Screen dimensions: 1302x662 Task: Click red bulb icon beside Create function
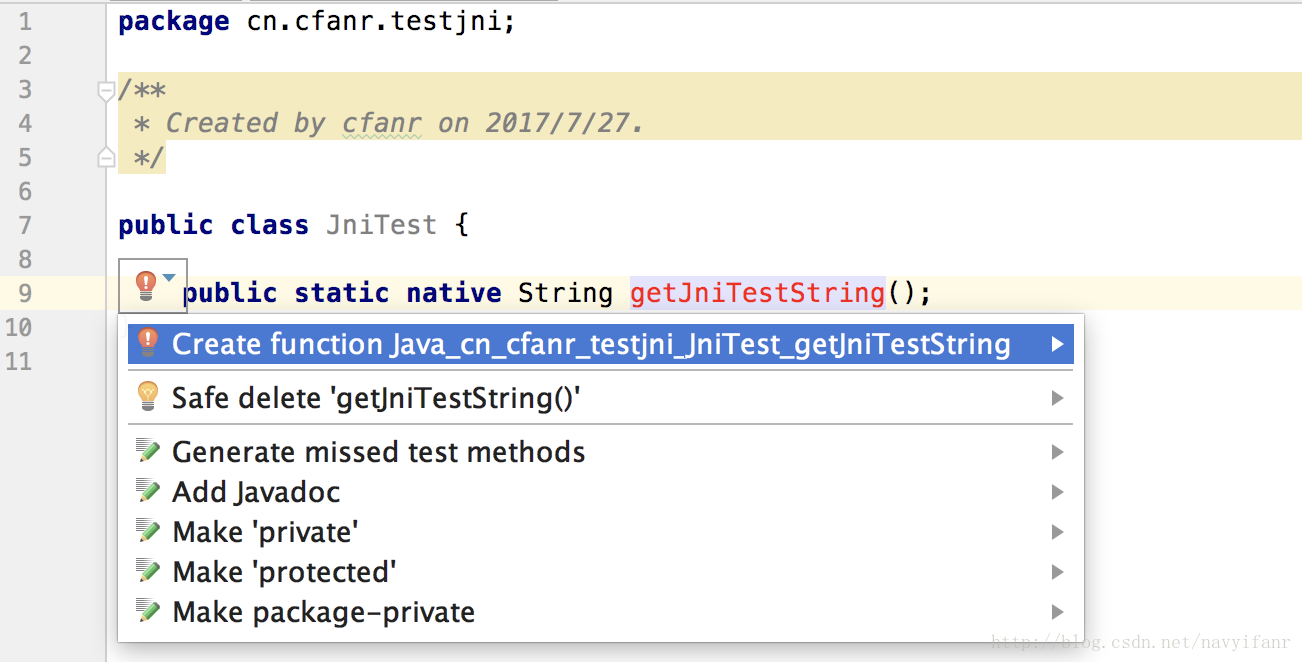(148, 343)
